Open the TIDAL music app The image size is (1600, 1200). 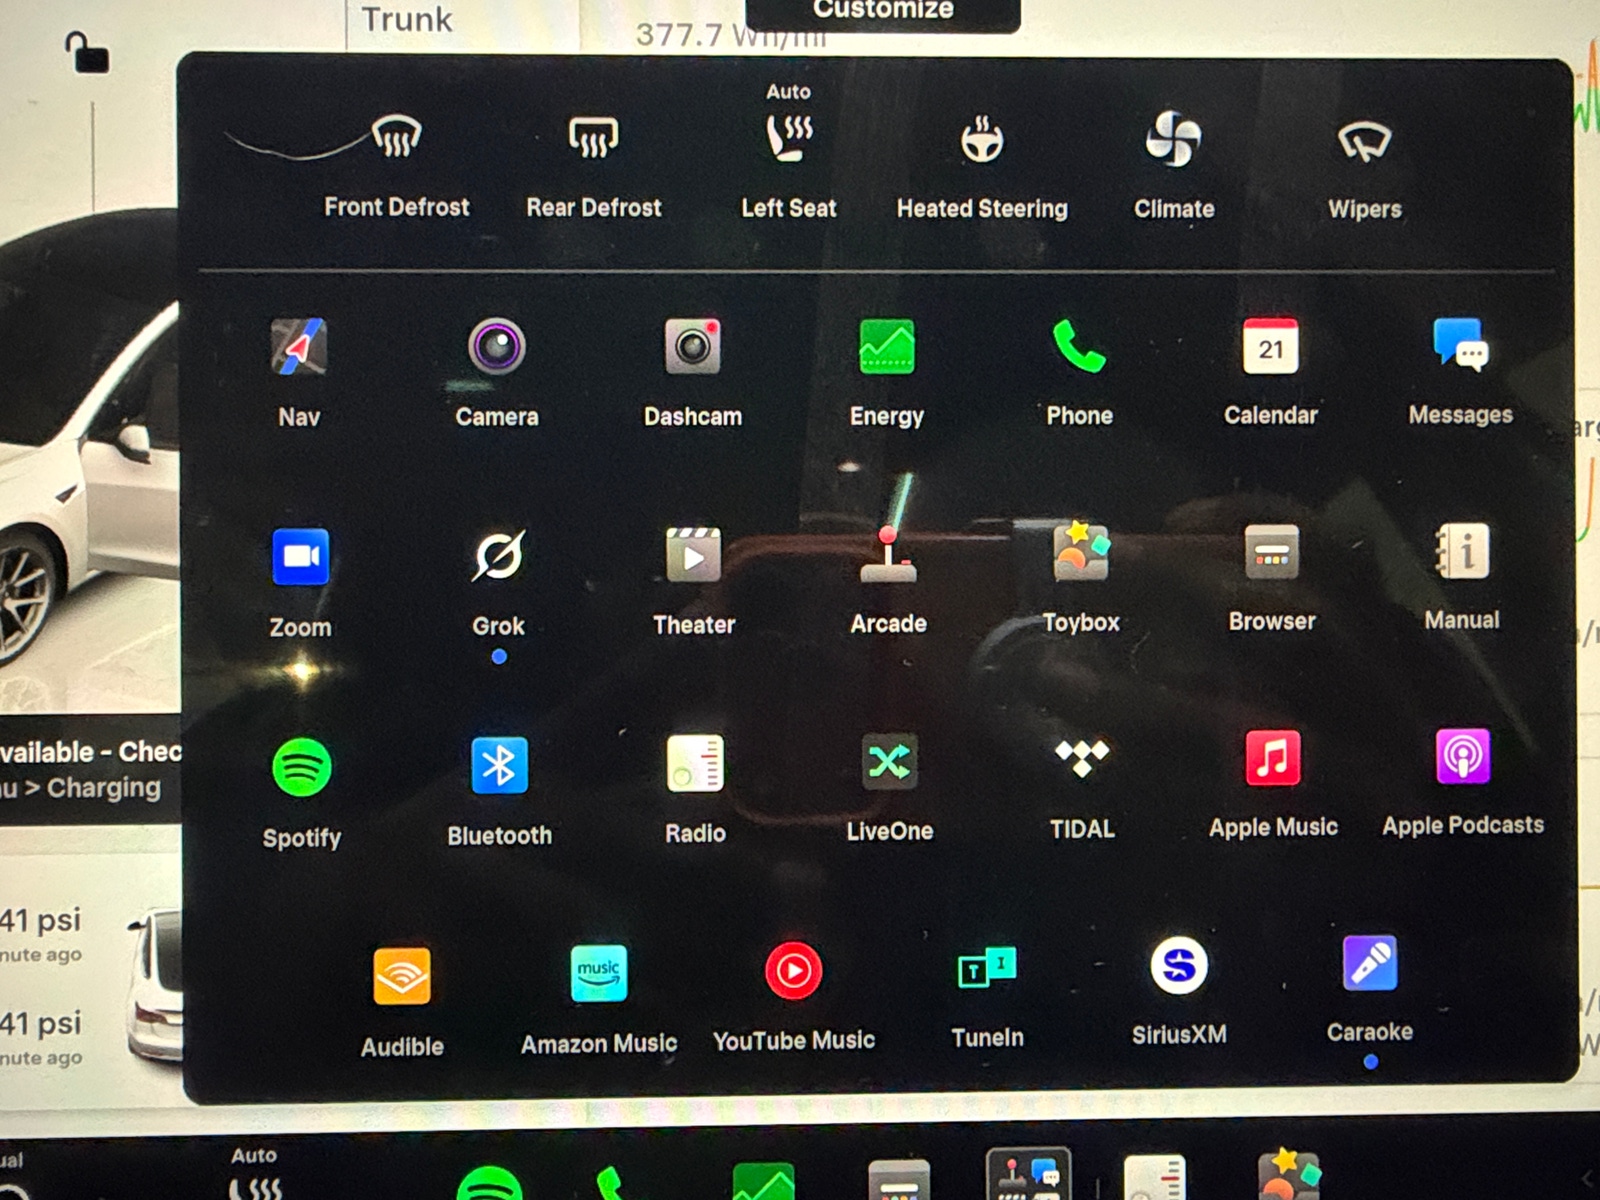(1082, 759)
